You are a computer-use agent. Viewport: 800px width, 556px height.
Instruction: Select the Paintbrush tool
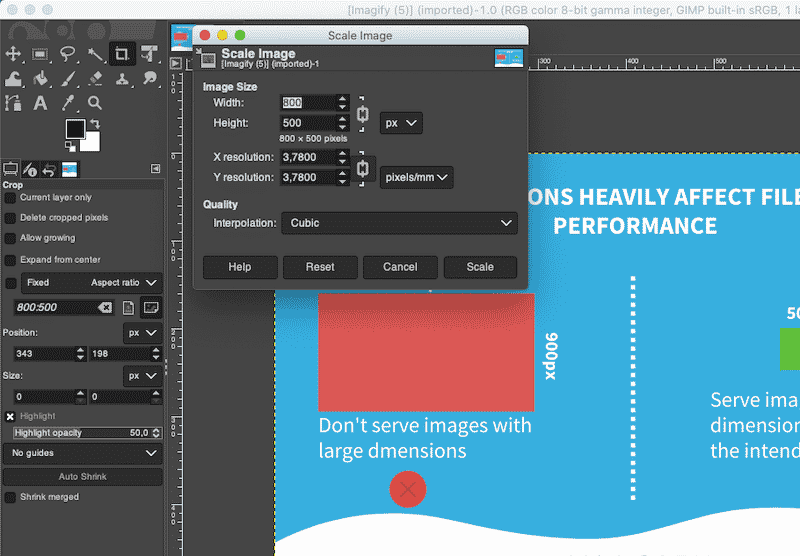point(67,79)
